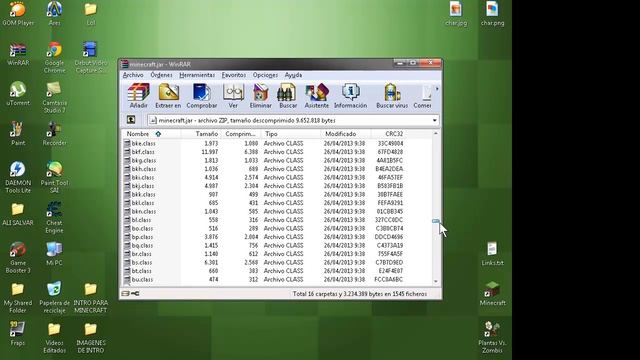Open the Asistente wizard icon
The height and width of the screenshot is (360, 640).
[317, 96]
